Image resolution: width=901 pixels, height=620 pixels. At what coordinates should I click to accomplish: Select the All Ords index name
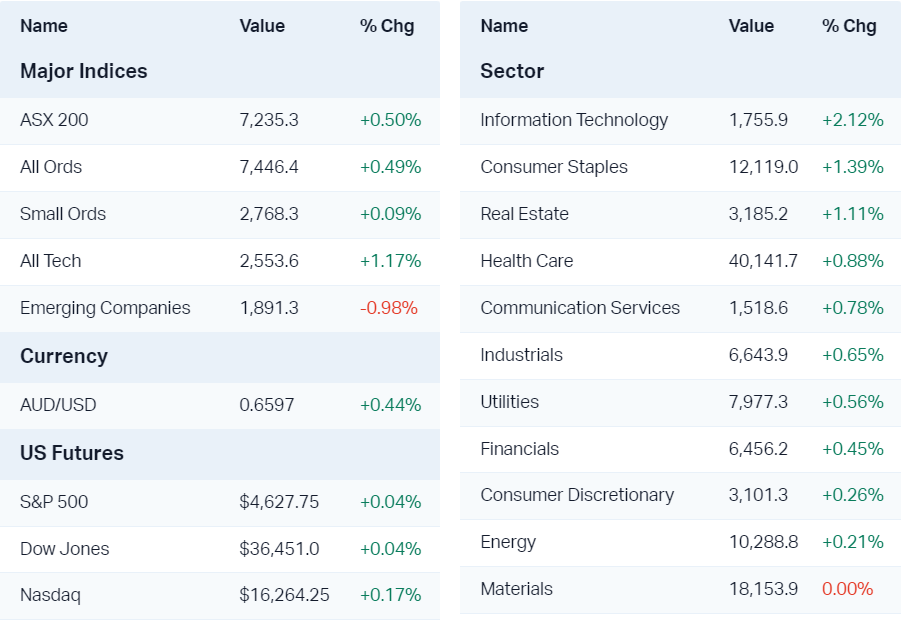[51, 167]
